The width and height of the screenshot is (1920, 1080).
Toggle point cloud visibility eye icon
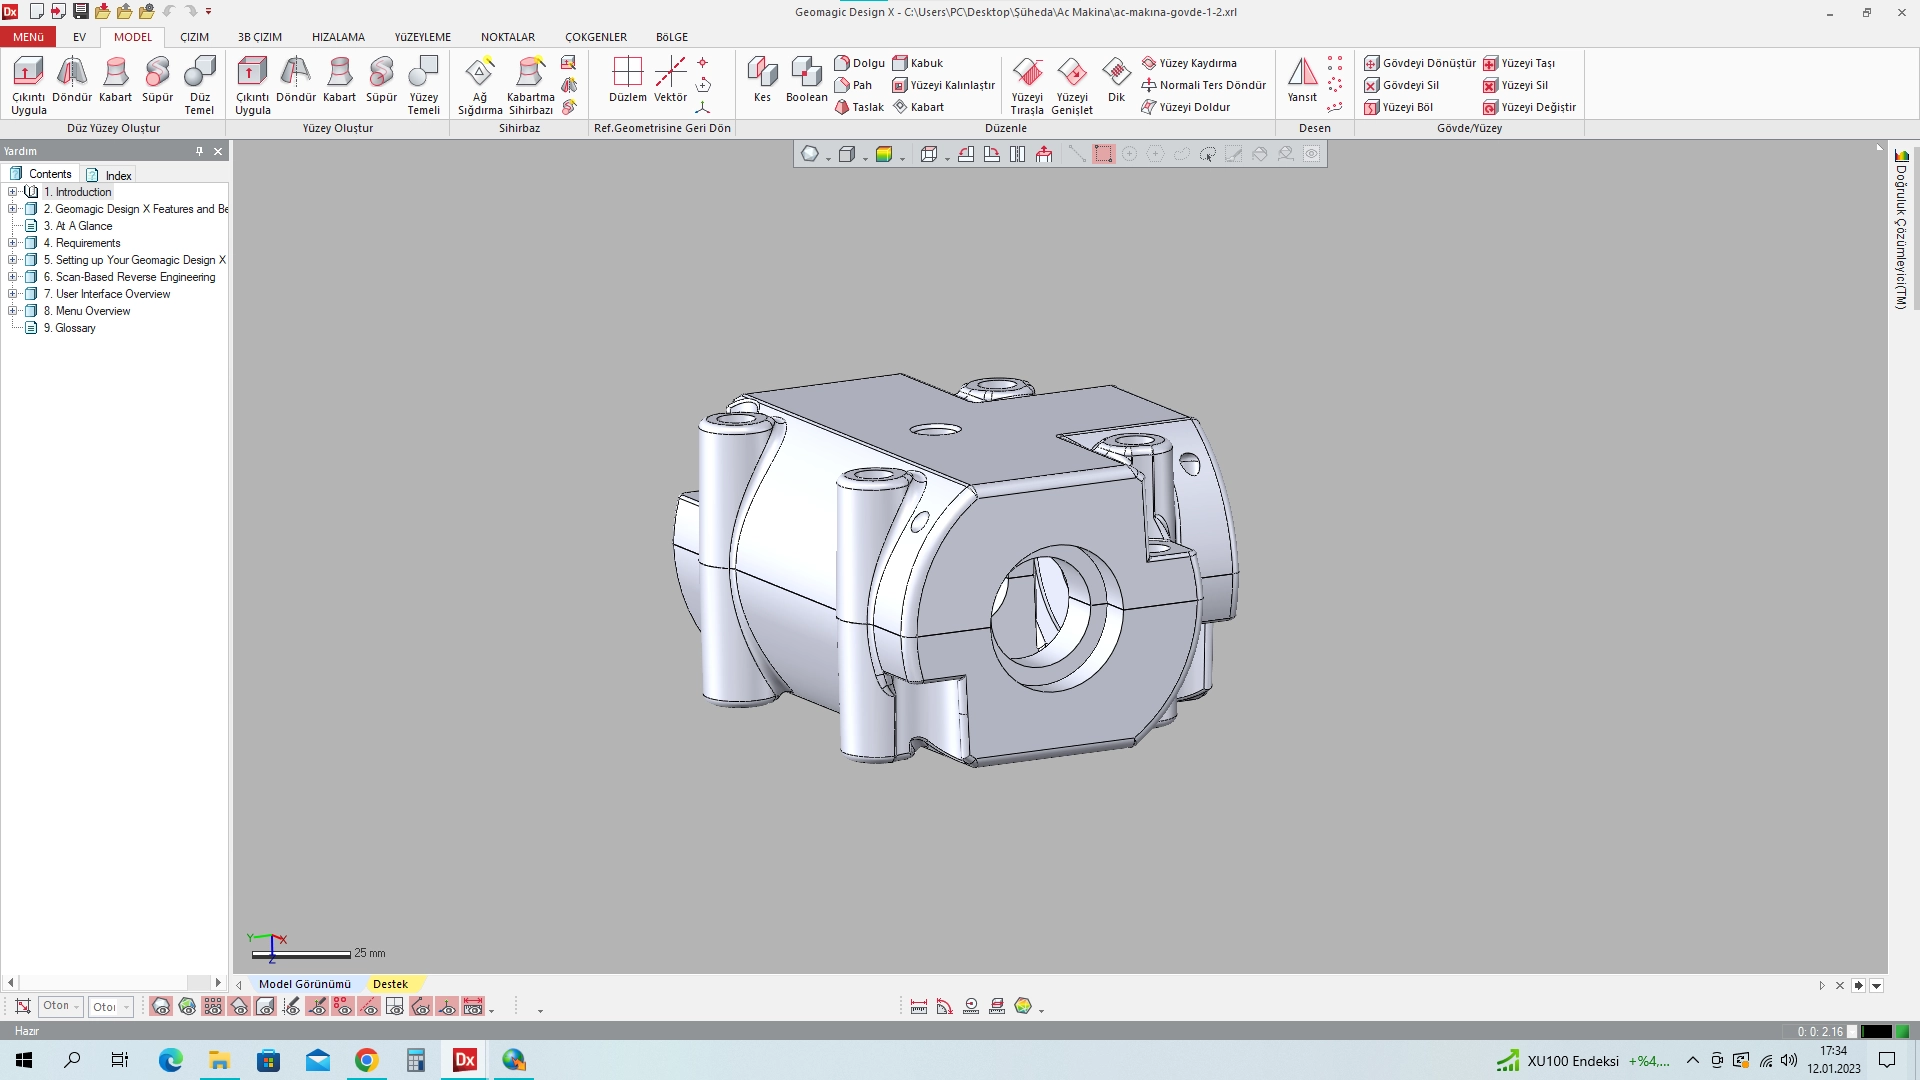[213, 1007]
